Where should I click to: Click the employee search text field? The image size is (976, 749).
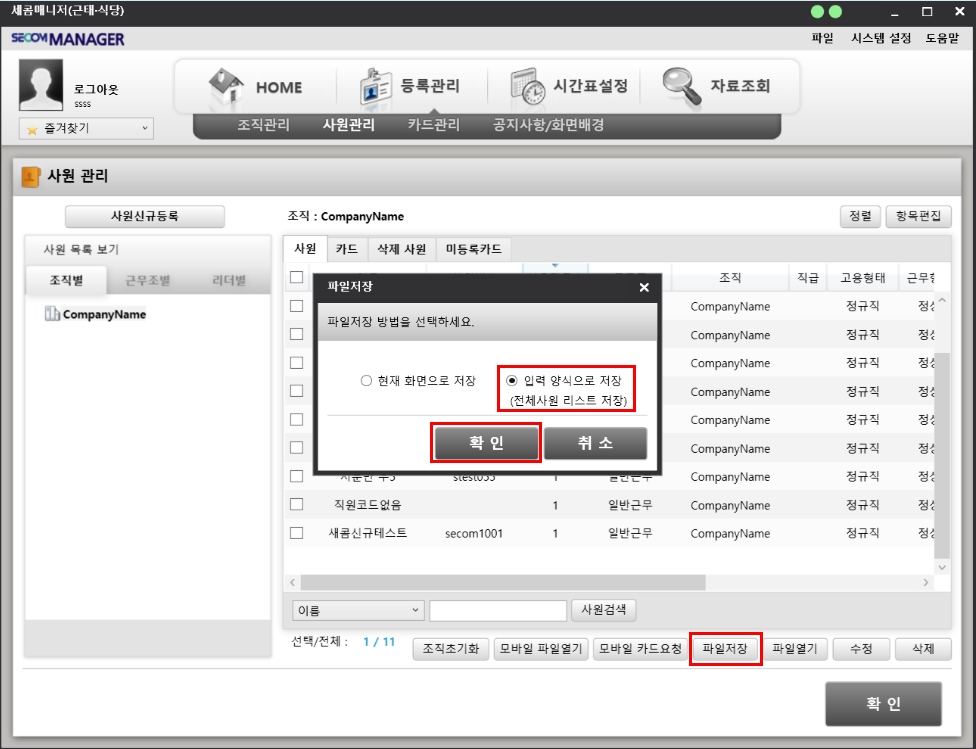point(498,610)
